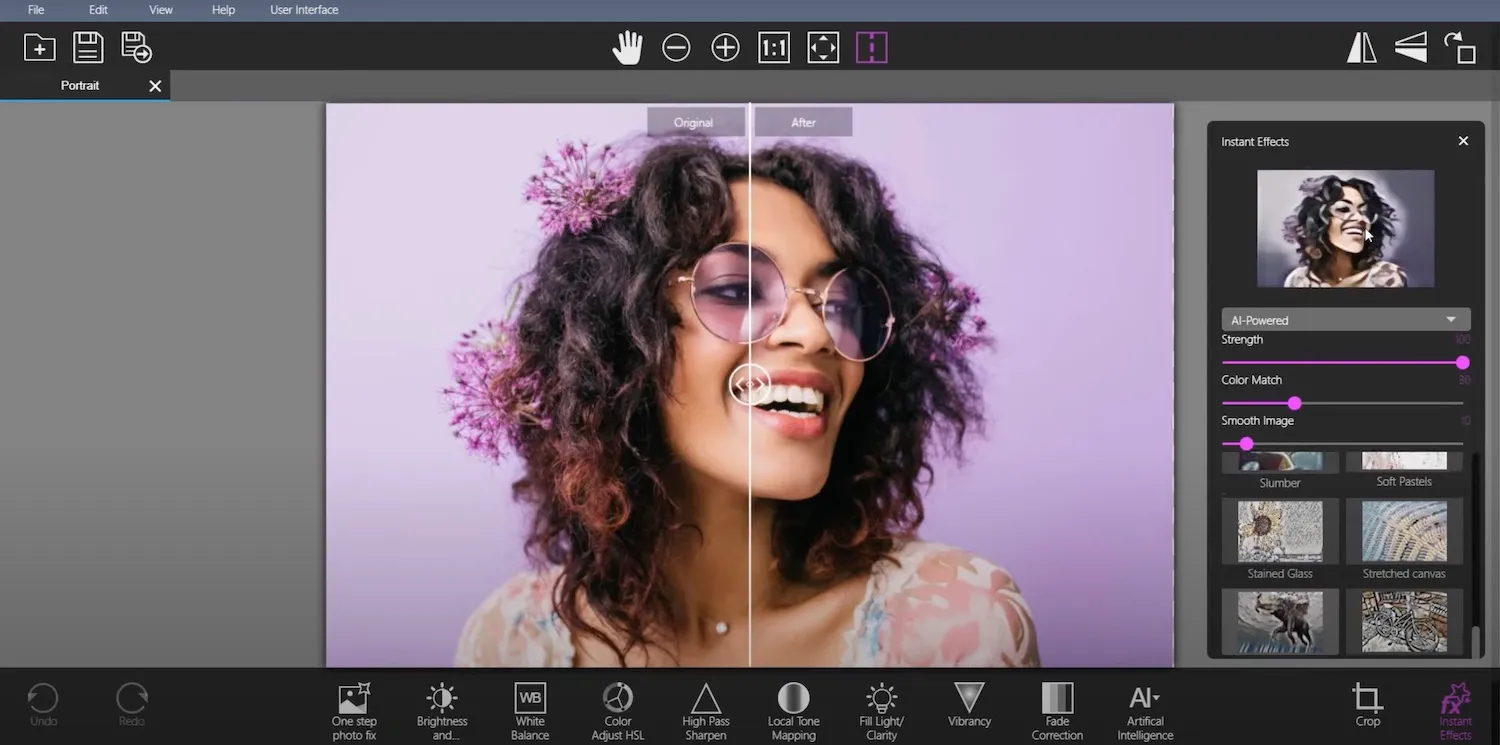The image size is (1500, 745).
Task: Open the File menu
Action: click(x=36, y=10)
